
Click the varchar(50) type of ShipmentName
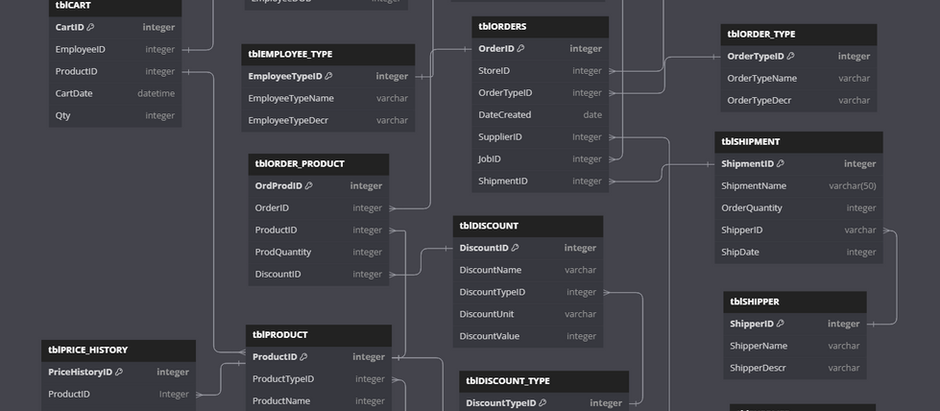852,186
